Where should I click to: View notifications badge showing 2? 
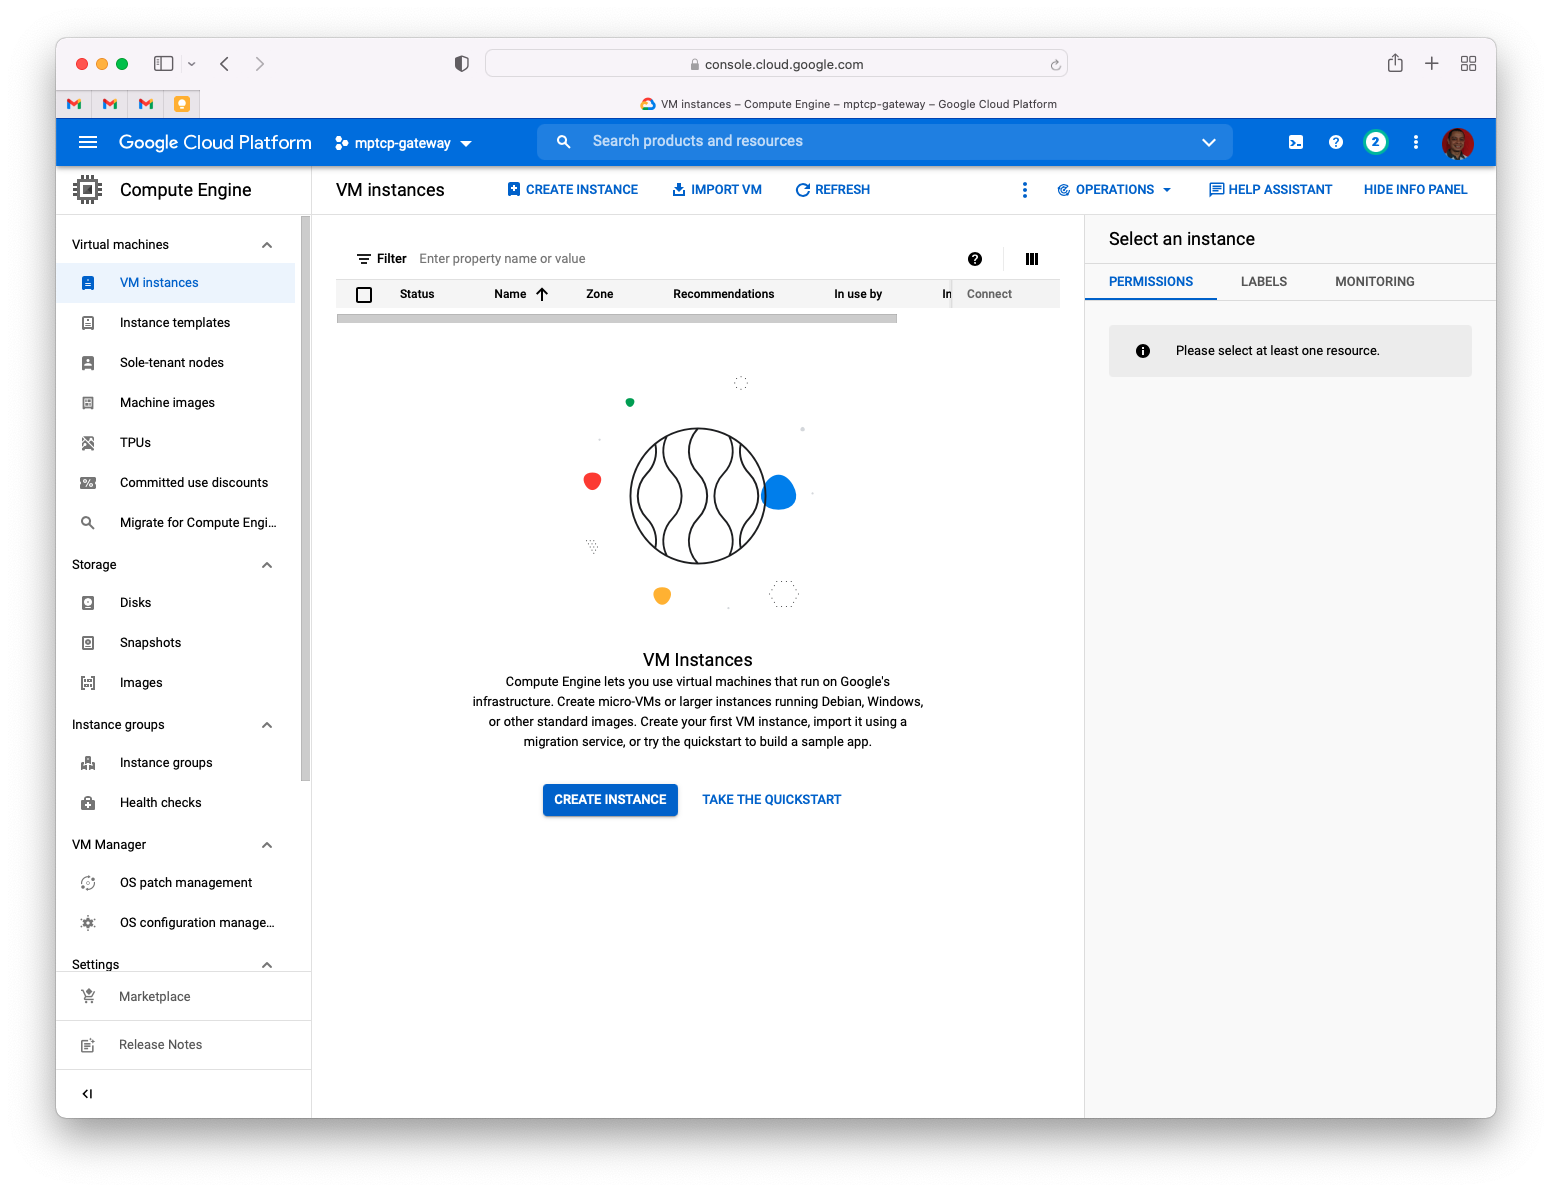click(1376, 142)
